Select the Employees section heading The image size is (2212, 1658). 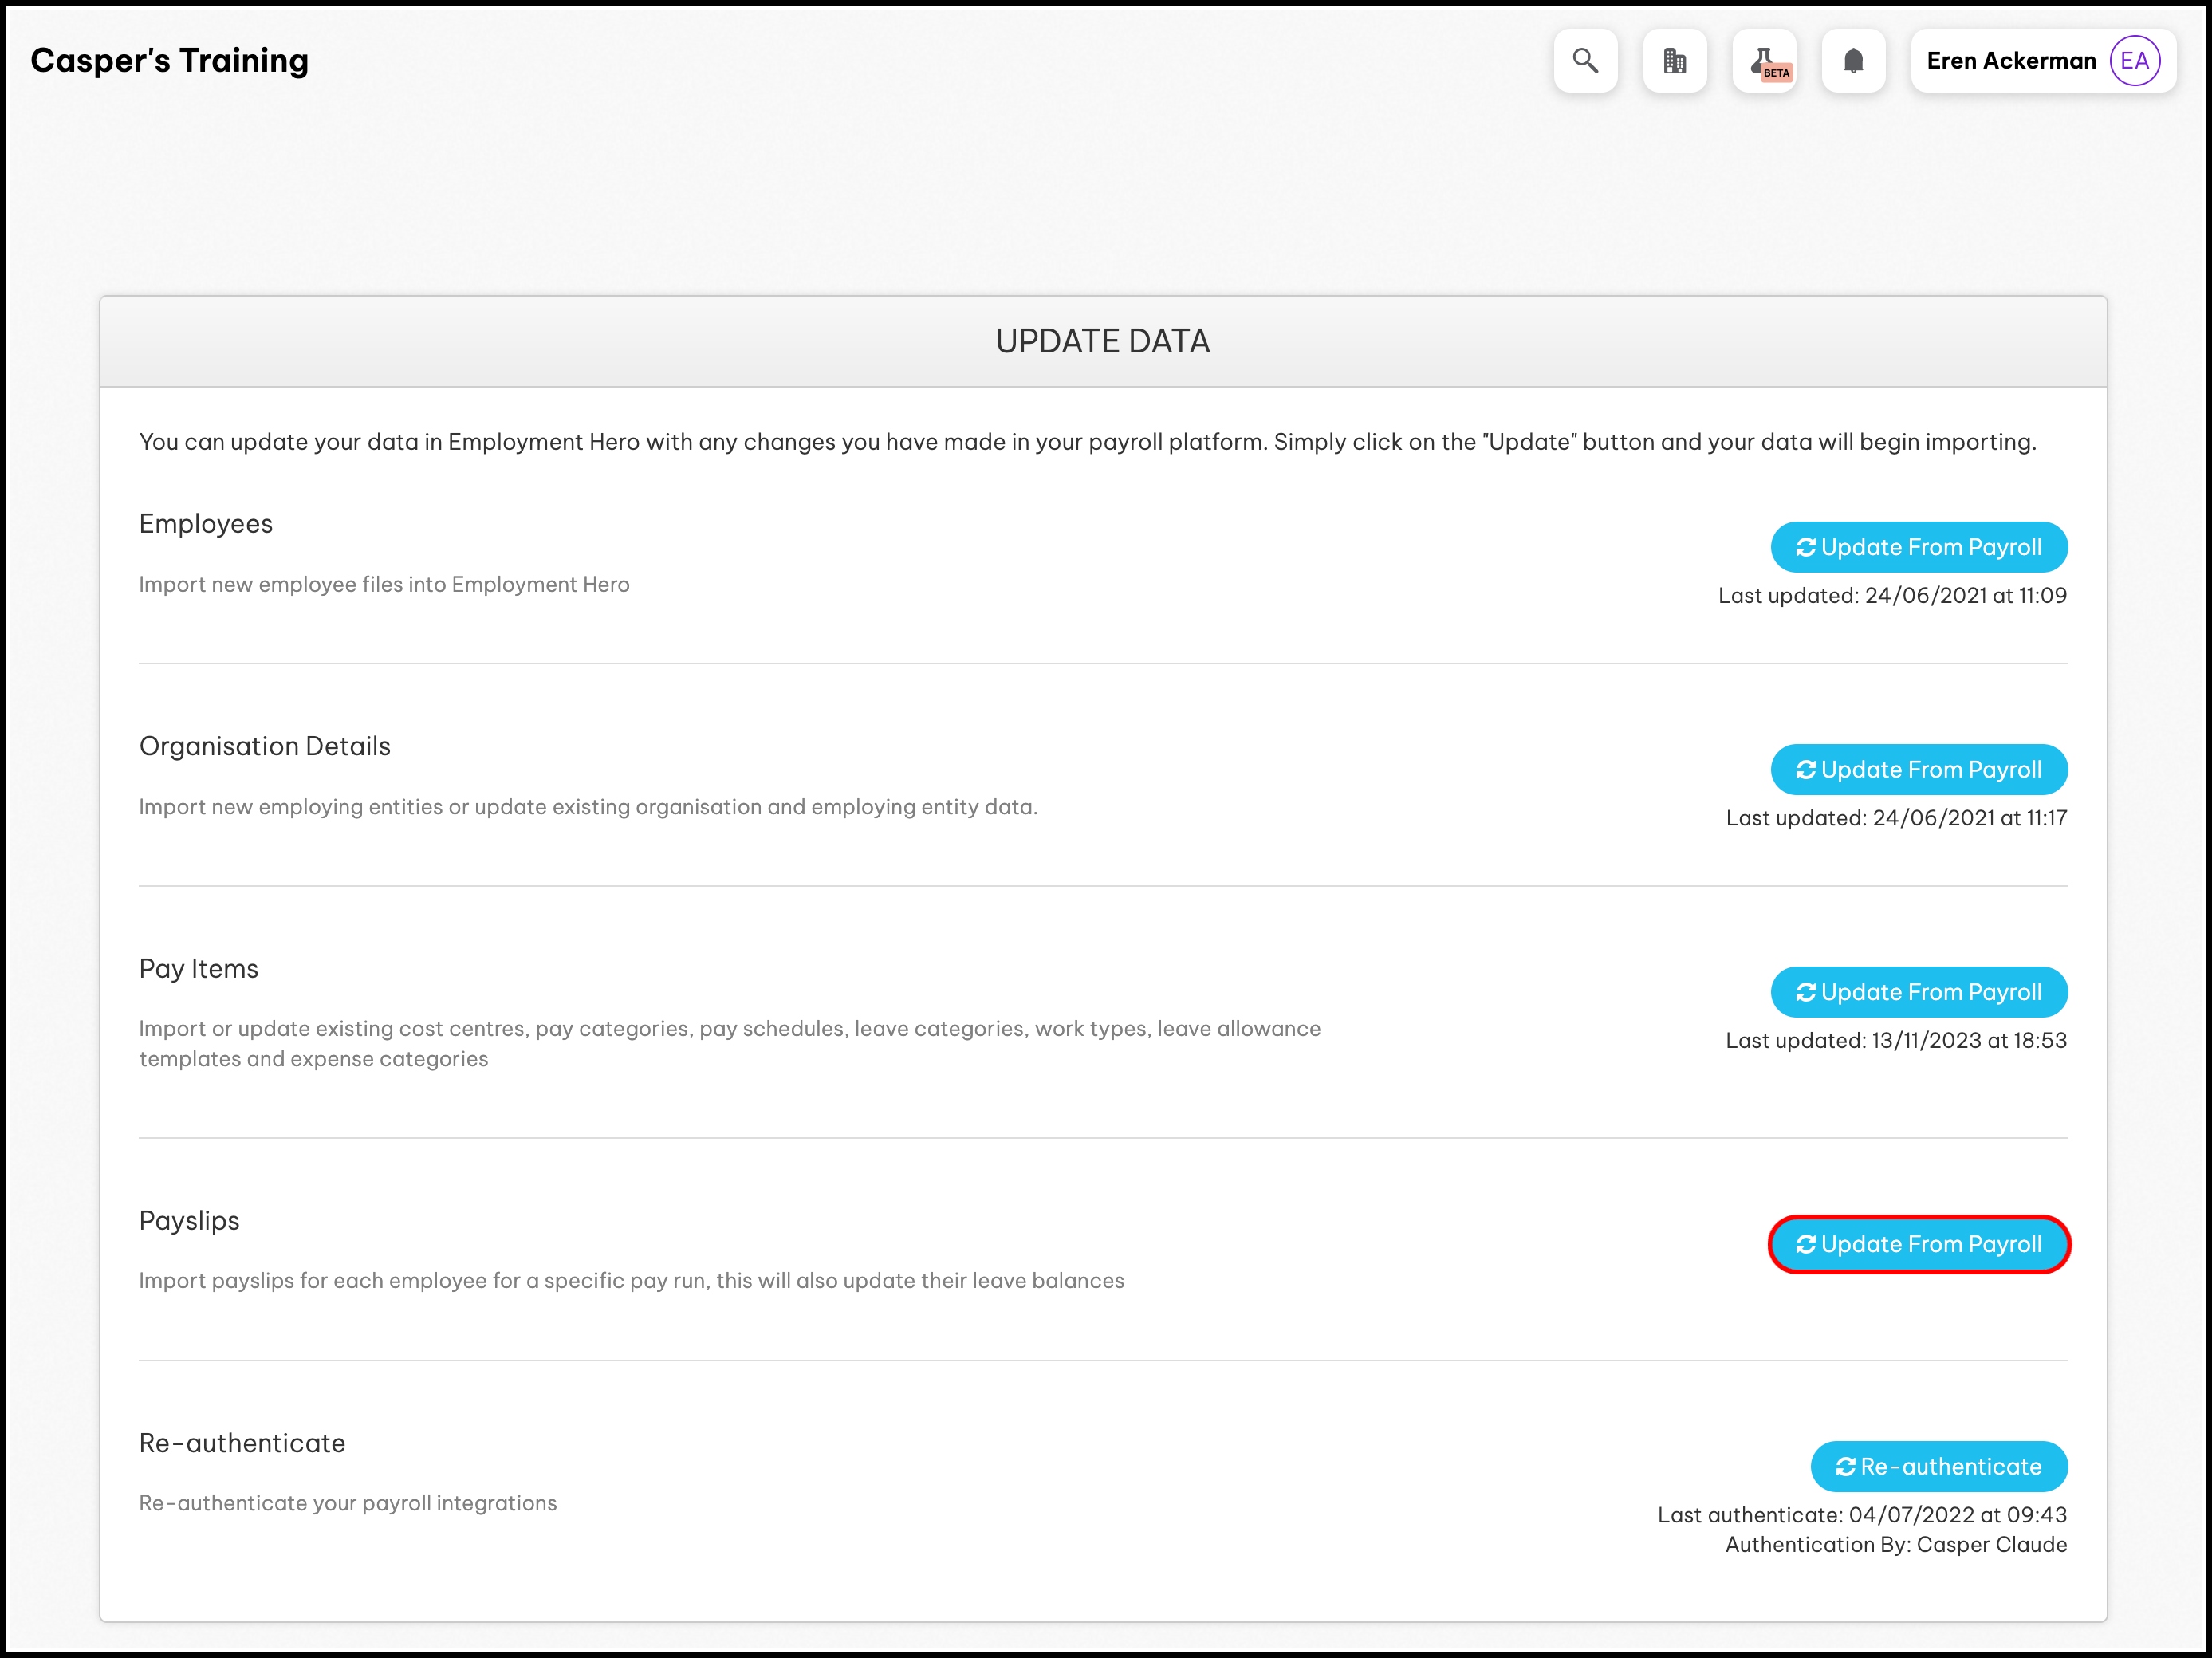point(206,524)
